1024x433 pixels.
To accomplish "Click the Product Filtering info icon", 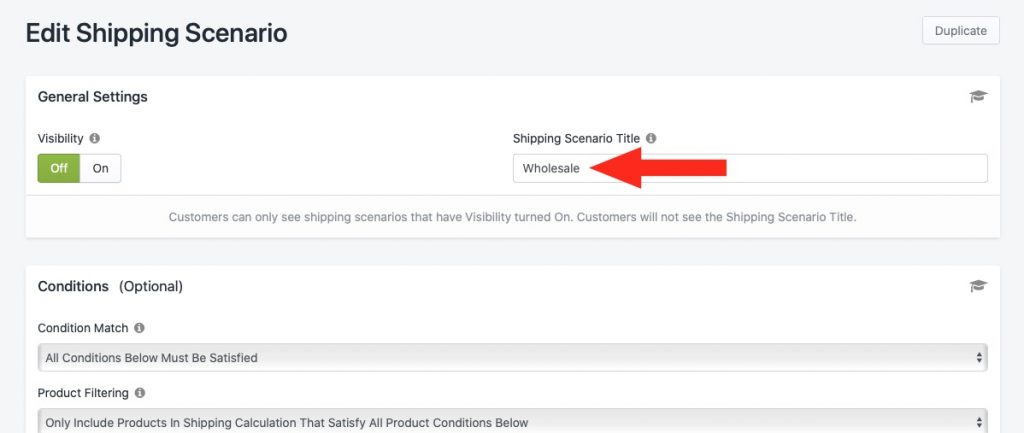I will [140, 393].
